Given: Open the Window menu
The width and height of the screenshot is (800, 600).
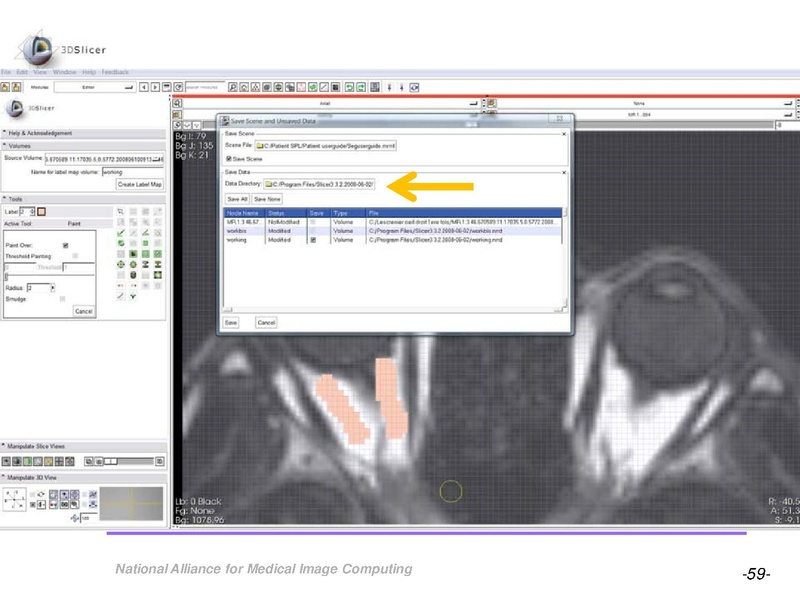Looking at the screenshot, I should click(64, 72).
